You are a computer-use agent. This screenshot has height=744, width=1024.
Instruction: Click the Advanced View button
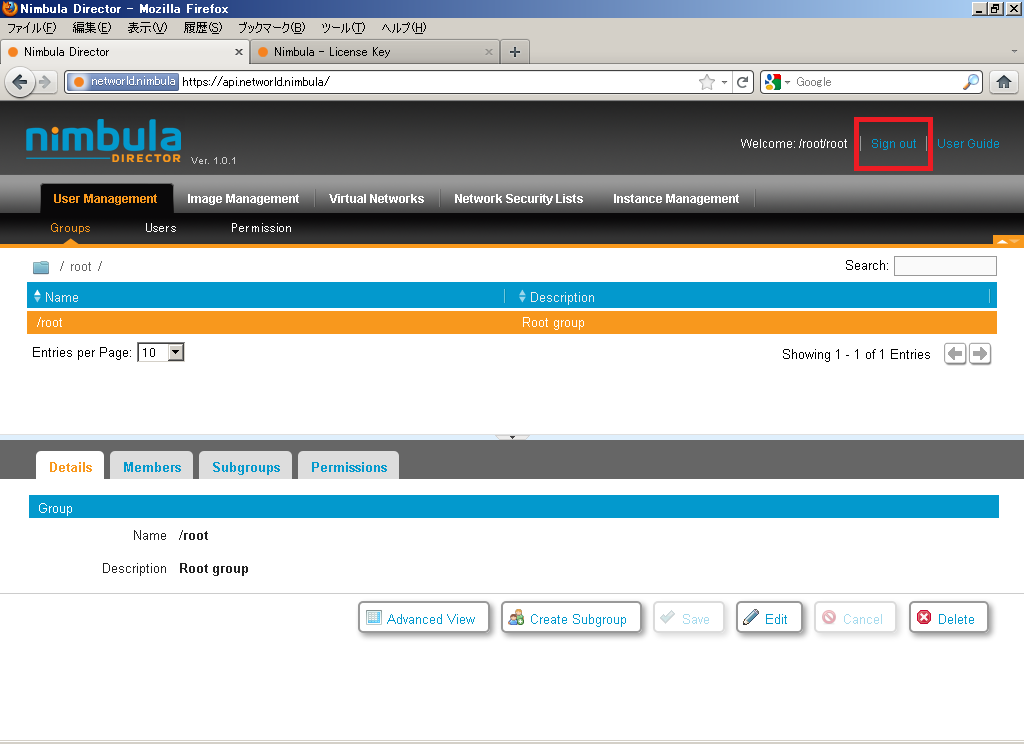[x=424, y=618]
